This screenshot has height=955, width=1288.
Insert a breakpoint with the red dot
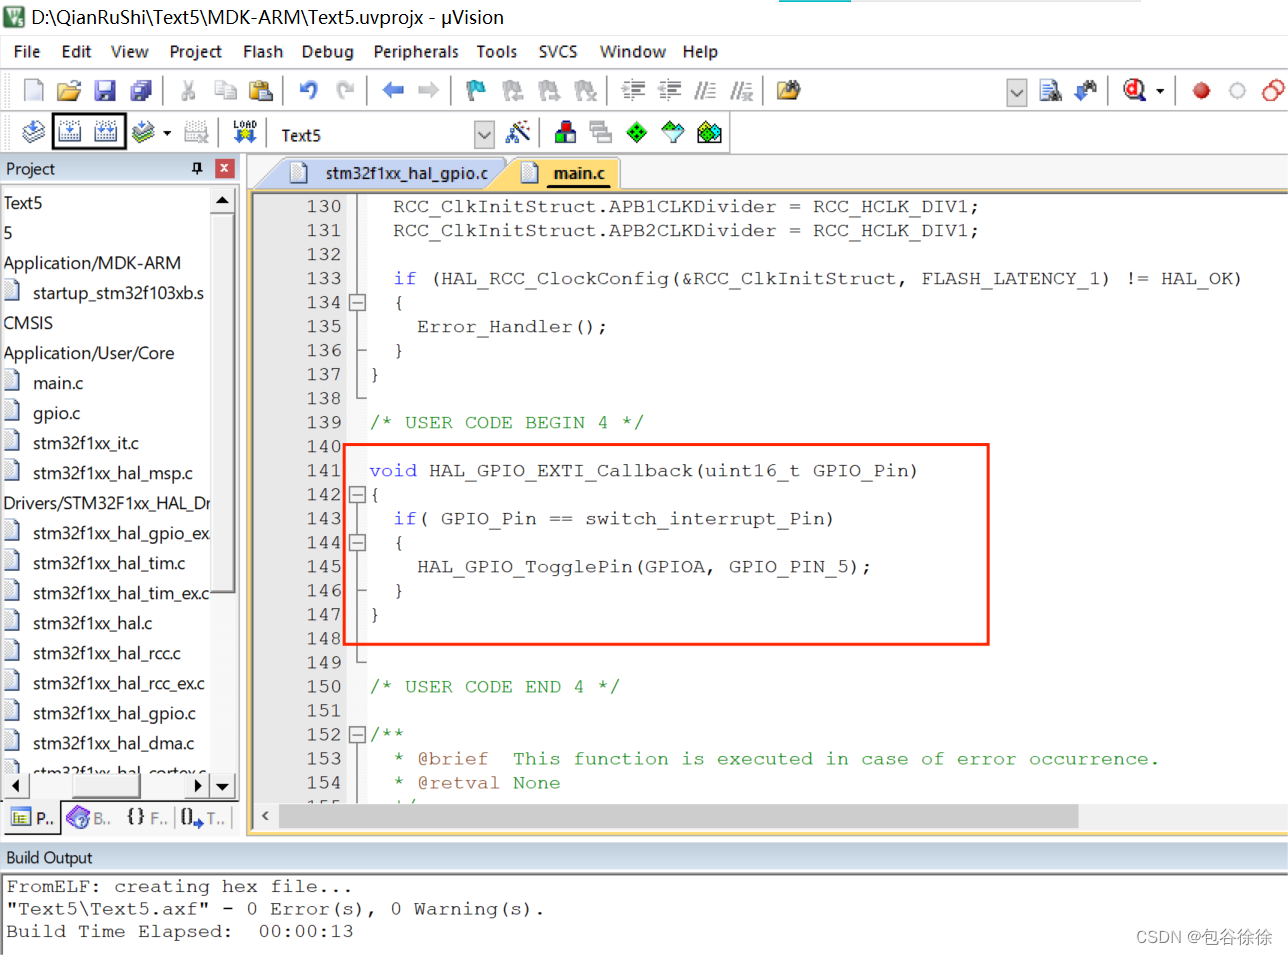[x=1201, y=91]
